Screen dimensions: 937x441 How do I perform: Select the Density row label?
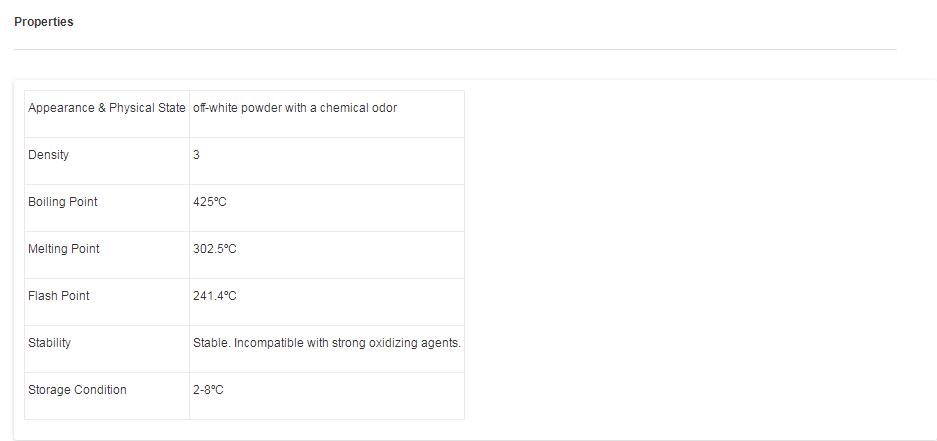pyautogui.click(x=48, y=155)
